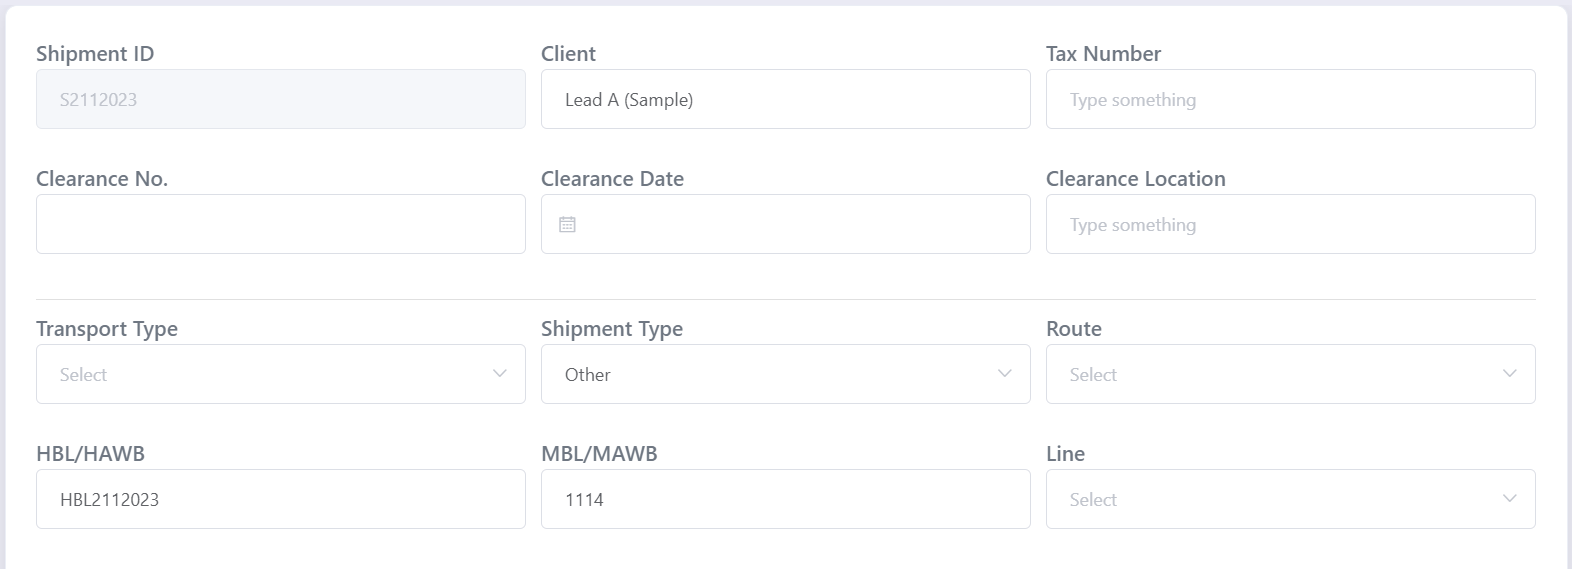Image resolution: width=1572 pixels, height=569 pixels.
Task: Click the disabled Shipment ID field S2112023
Action: tap(281, 99)
